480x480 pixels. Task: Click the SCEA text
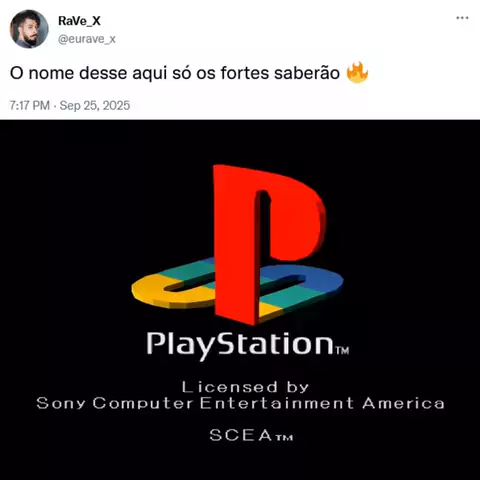pyautogui.click(x=241, y=435)
